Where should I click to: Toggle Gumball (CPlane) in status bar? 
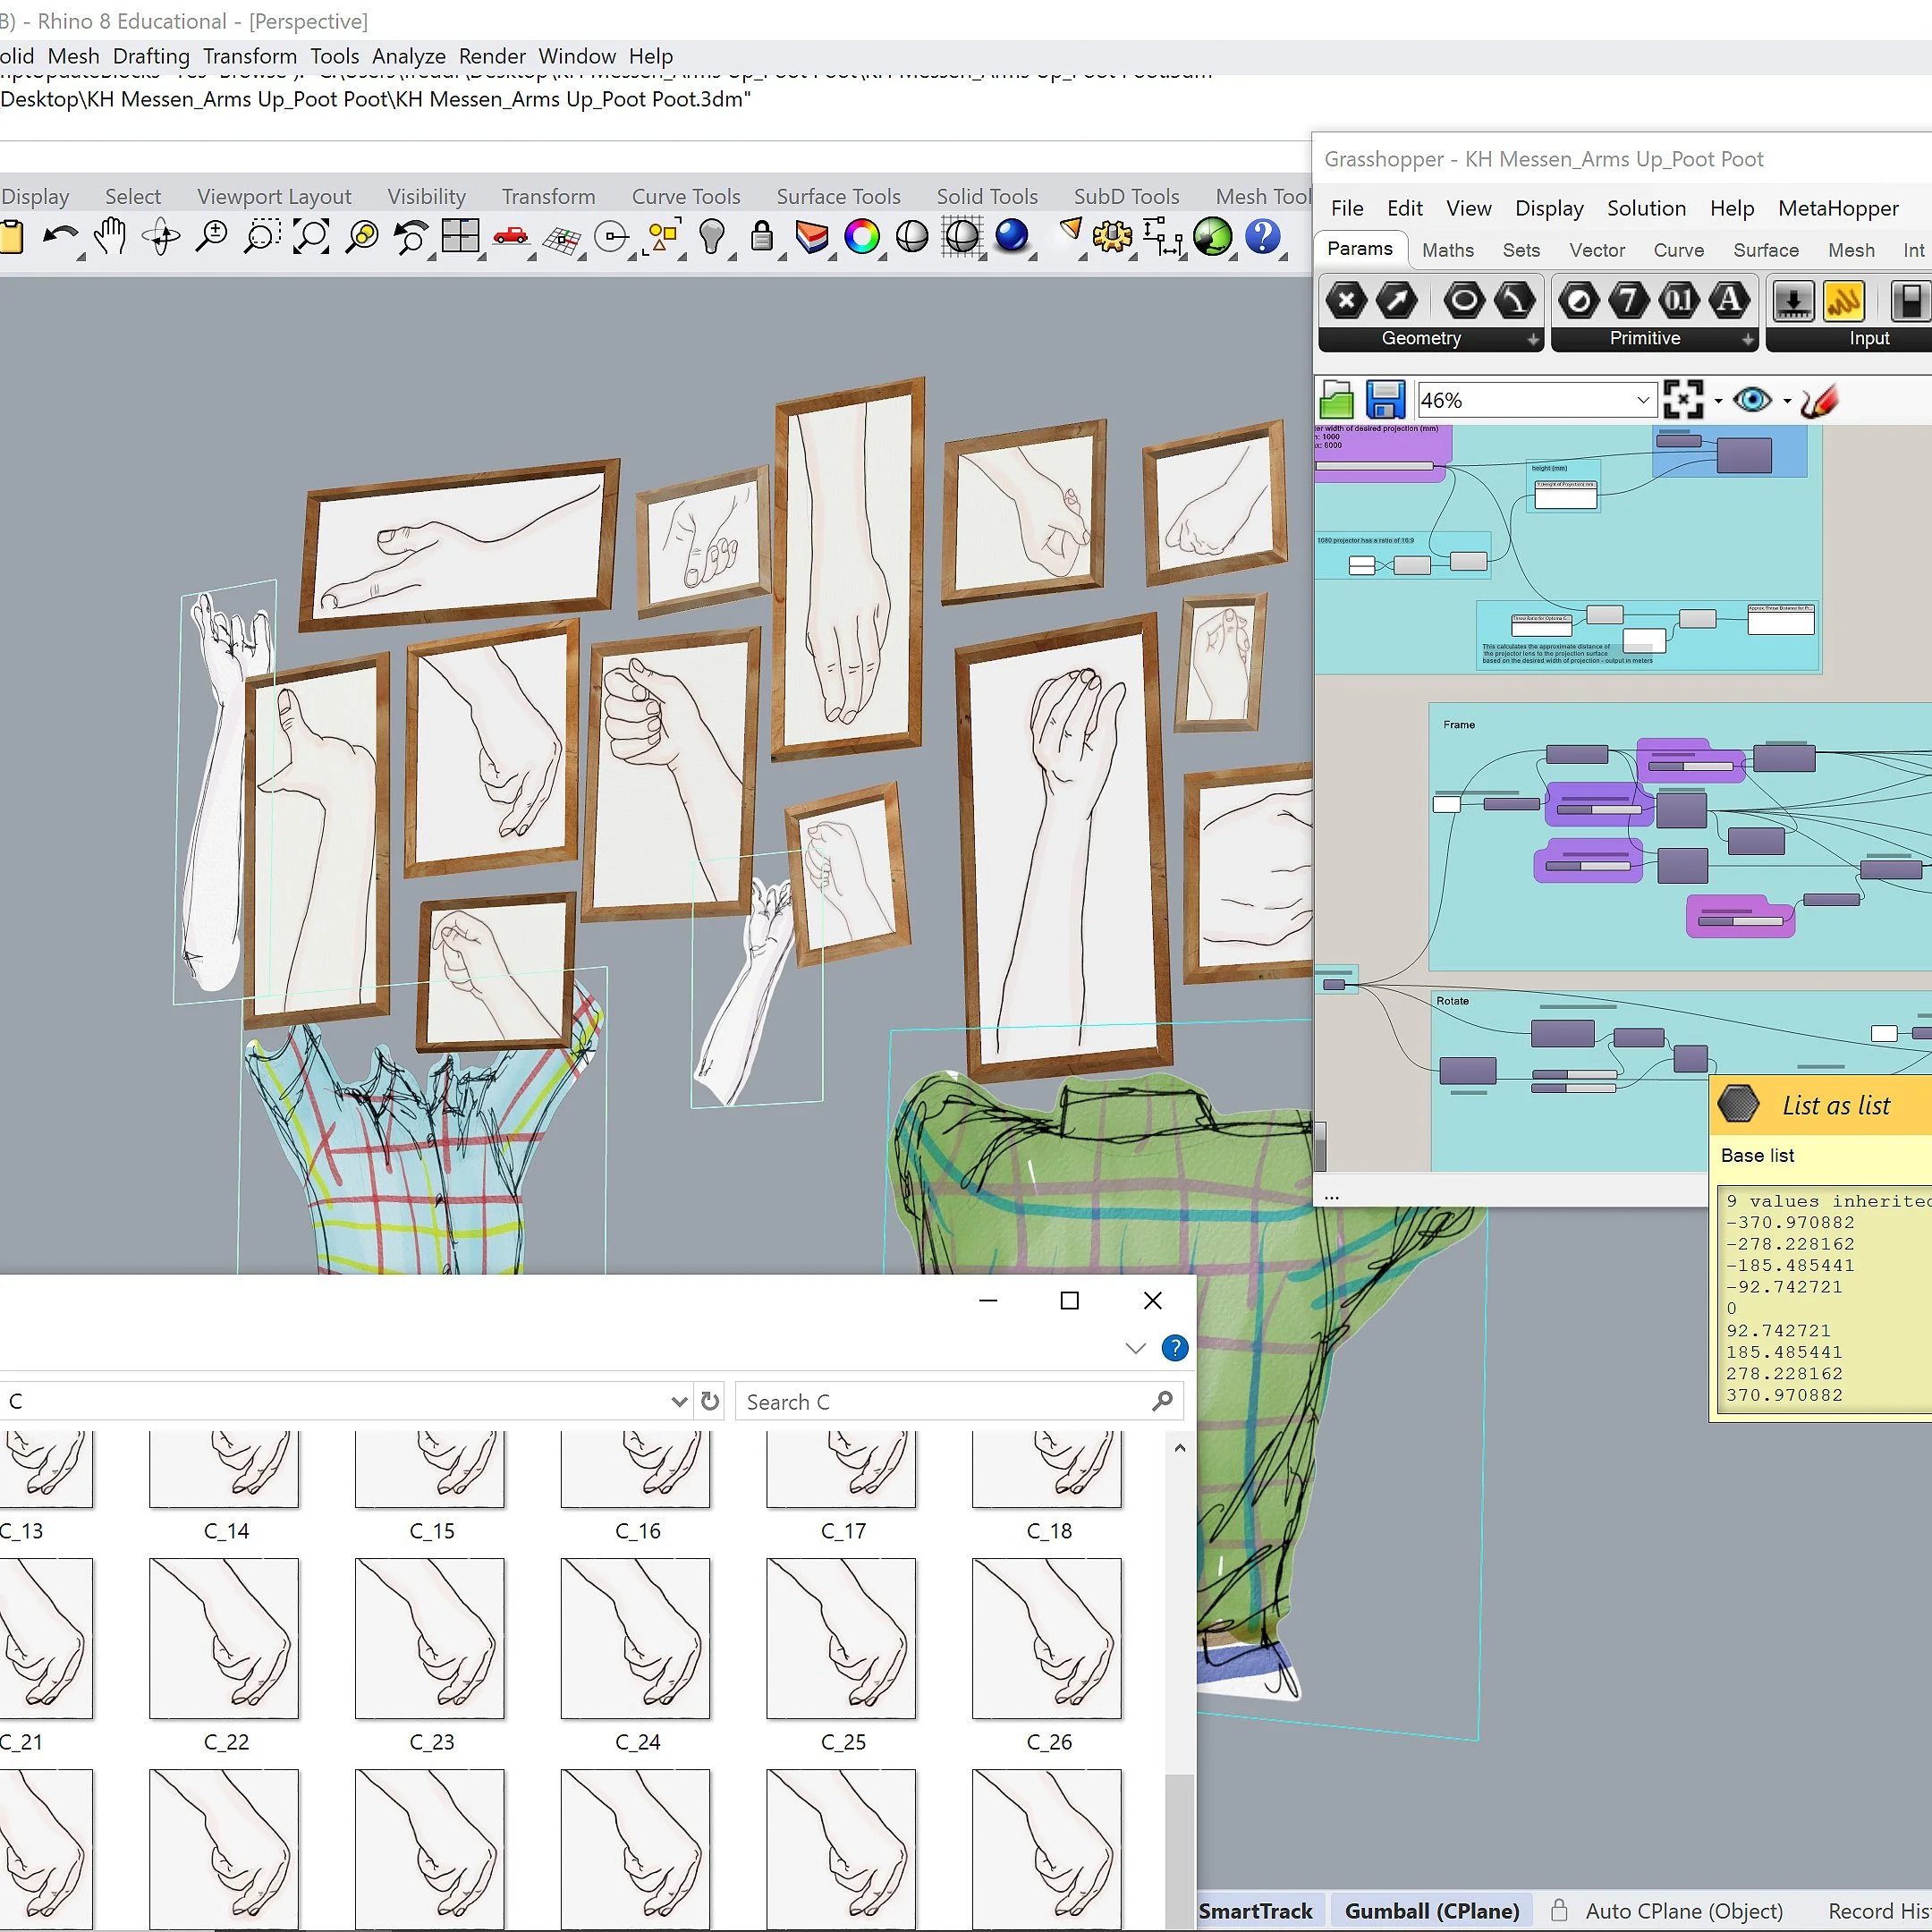[1431, 1911]
